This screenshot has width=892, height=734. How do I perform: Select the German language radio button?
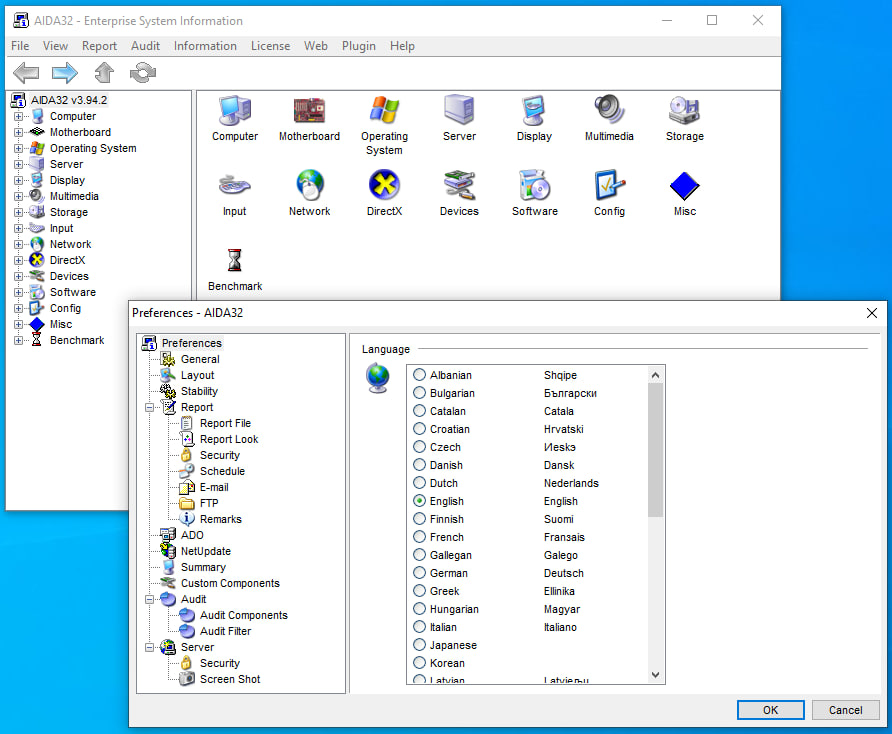tap(419, 572)
